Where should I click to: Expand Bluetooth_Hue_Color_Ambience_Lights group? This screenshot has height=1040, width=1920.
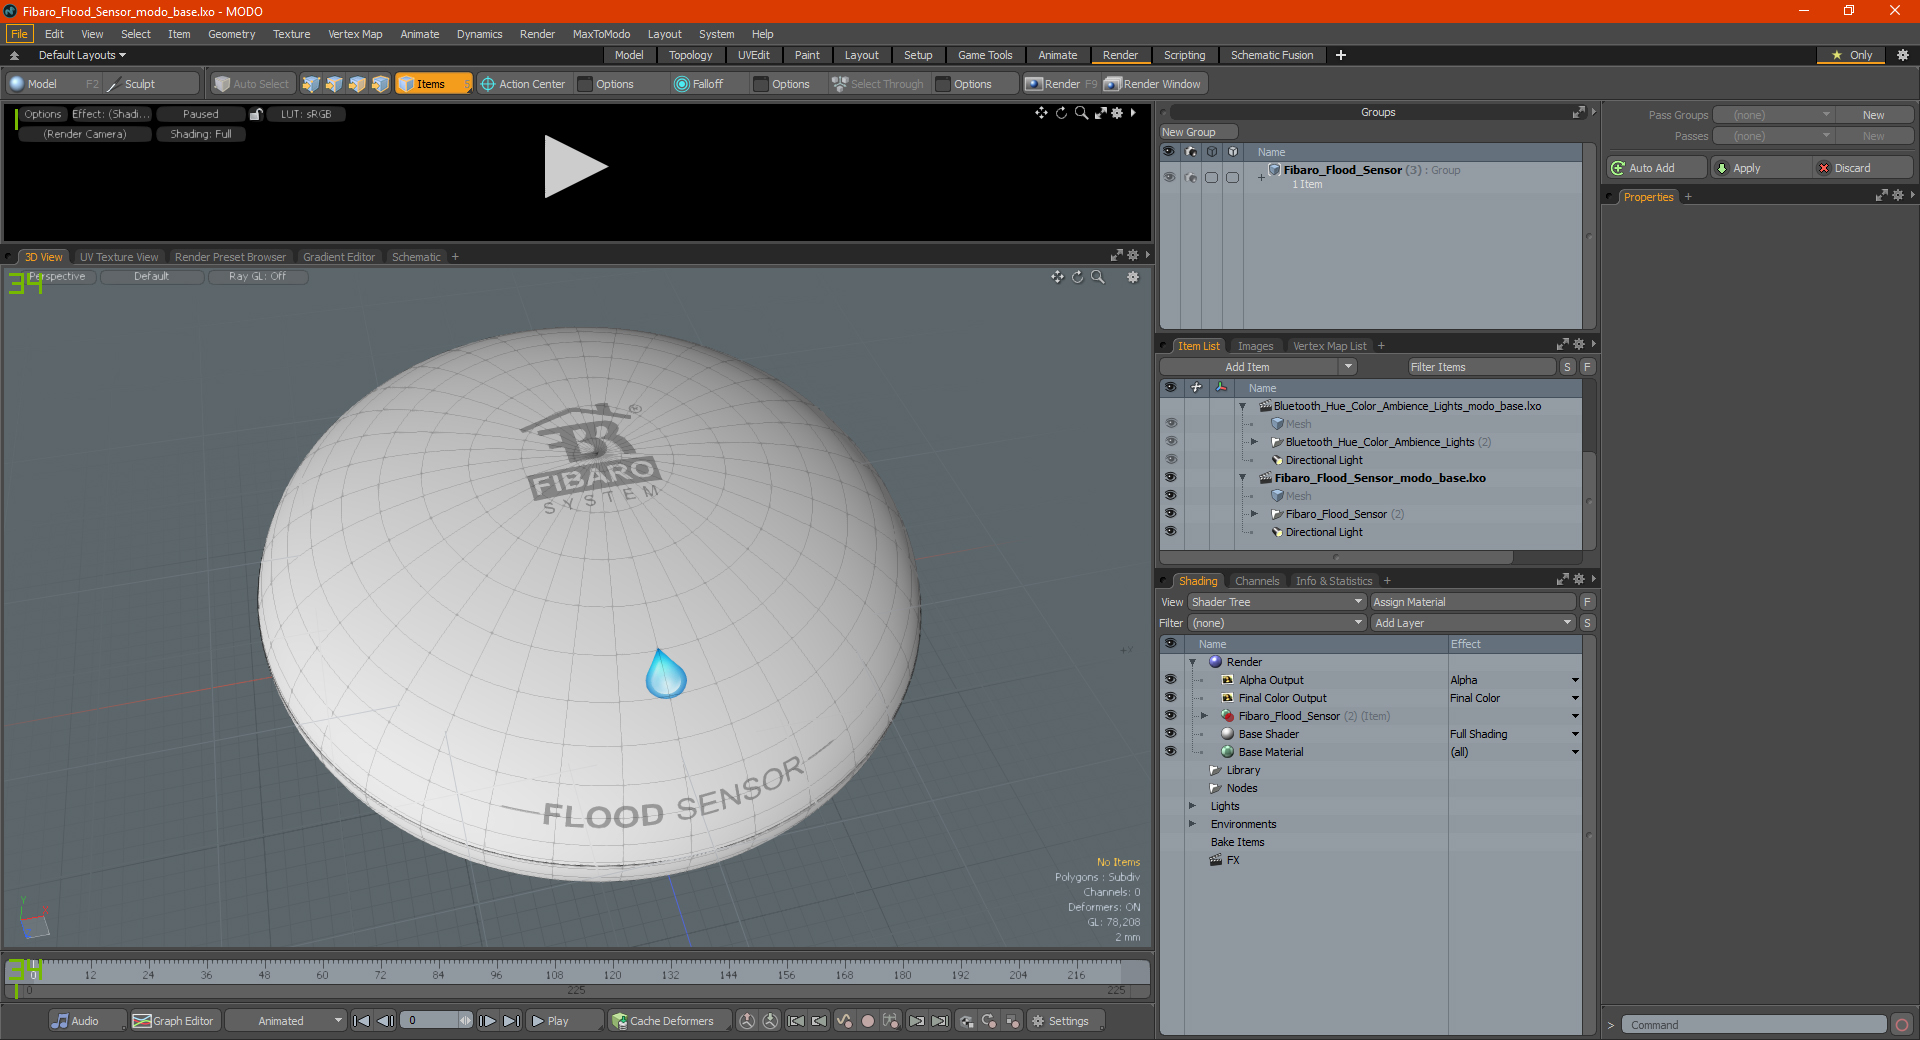(x=1254, y=442)
